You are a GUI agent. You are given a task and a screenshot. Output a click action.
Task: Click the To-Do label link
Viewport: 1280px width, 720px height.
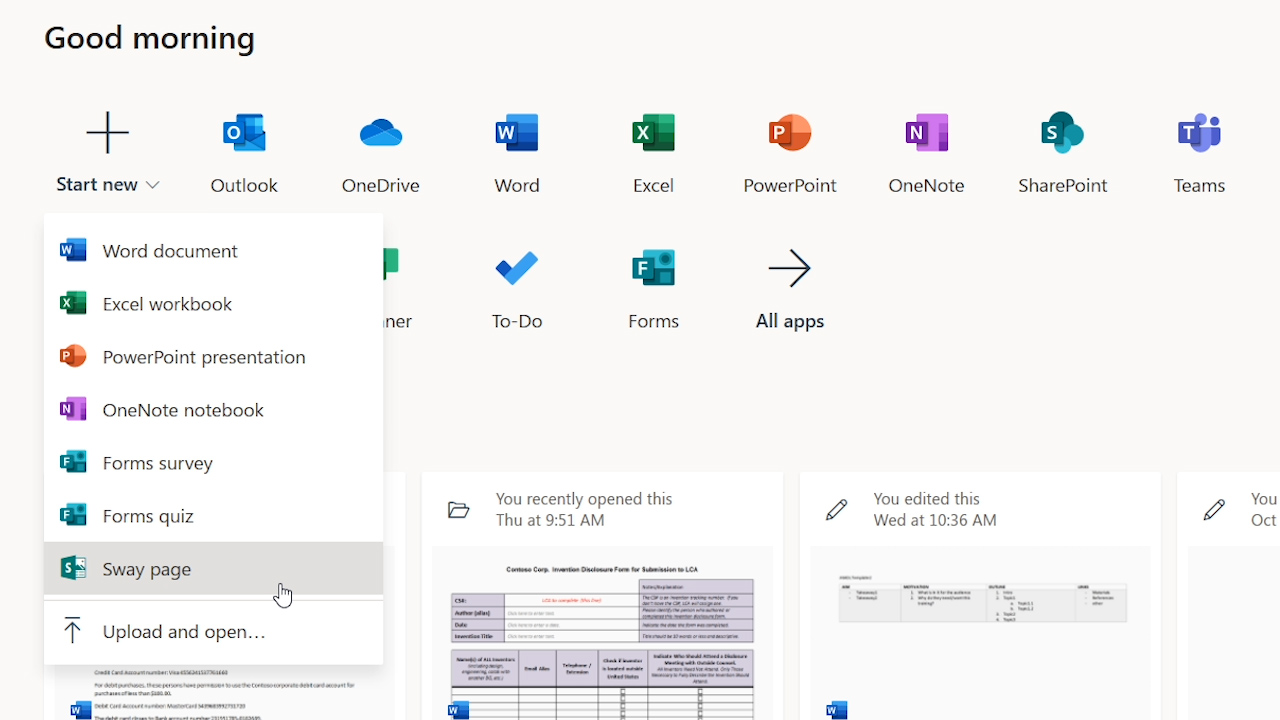pos(517,321)
